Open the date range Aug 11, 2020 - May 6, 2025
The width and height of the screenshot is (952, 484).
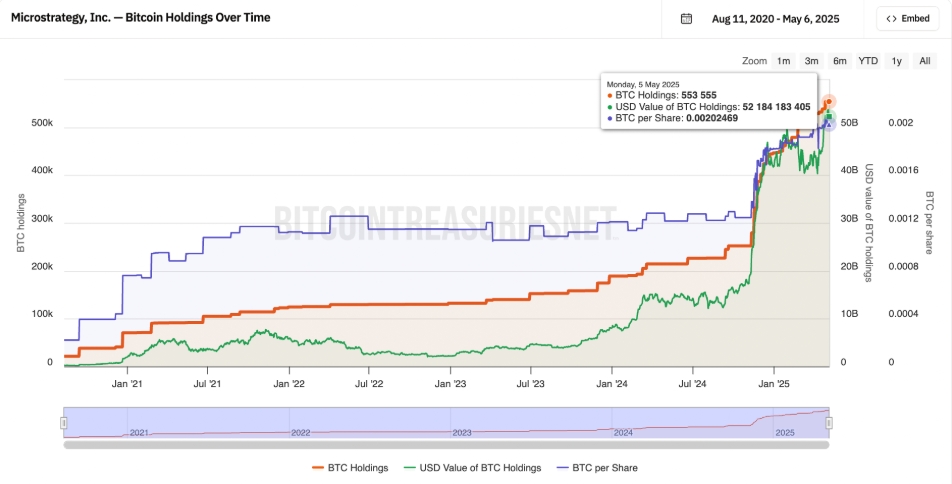pos(775,19)
